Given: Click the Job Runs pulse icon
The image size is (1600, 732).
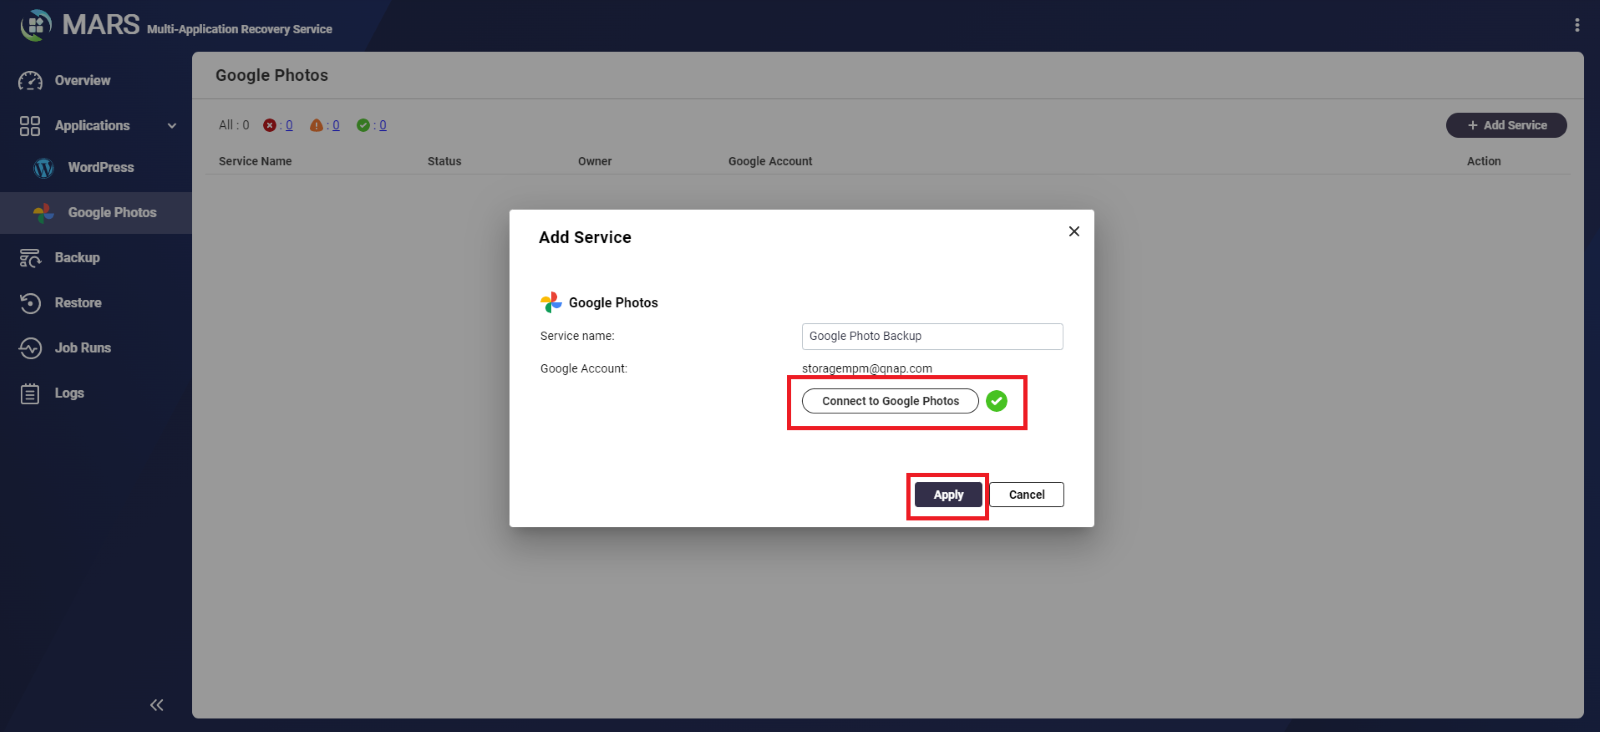Looking at the screenshot, I should coord(30,348).
